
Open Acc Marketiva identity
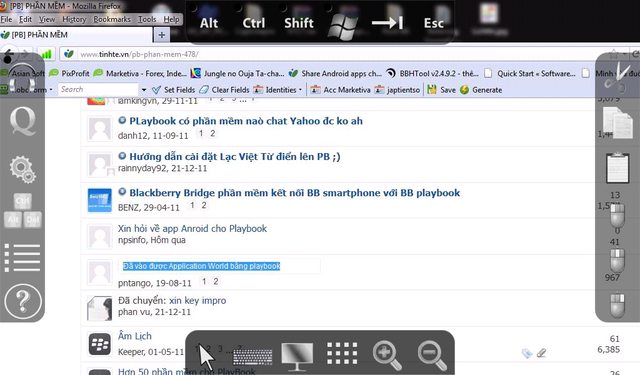(340, 90)
